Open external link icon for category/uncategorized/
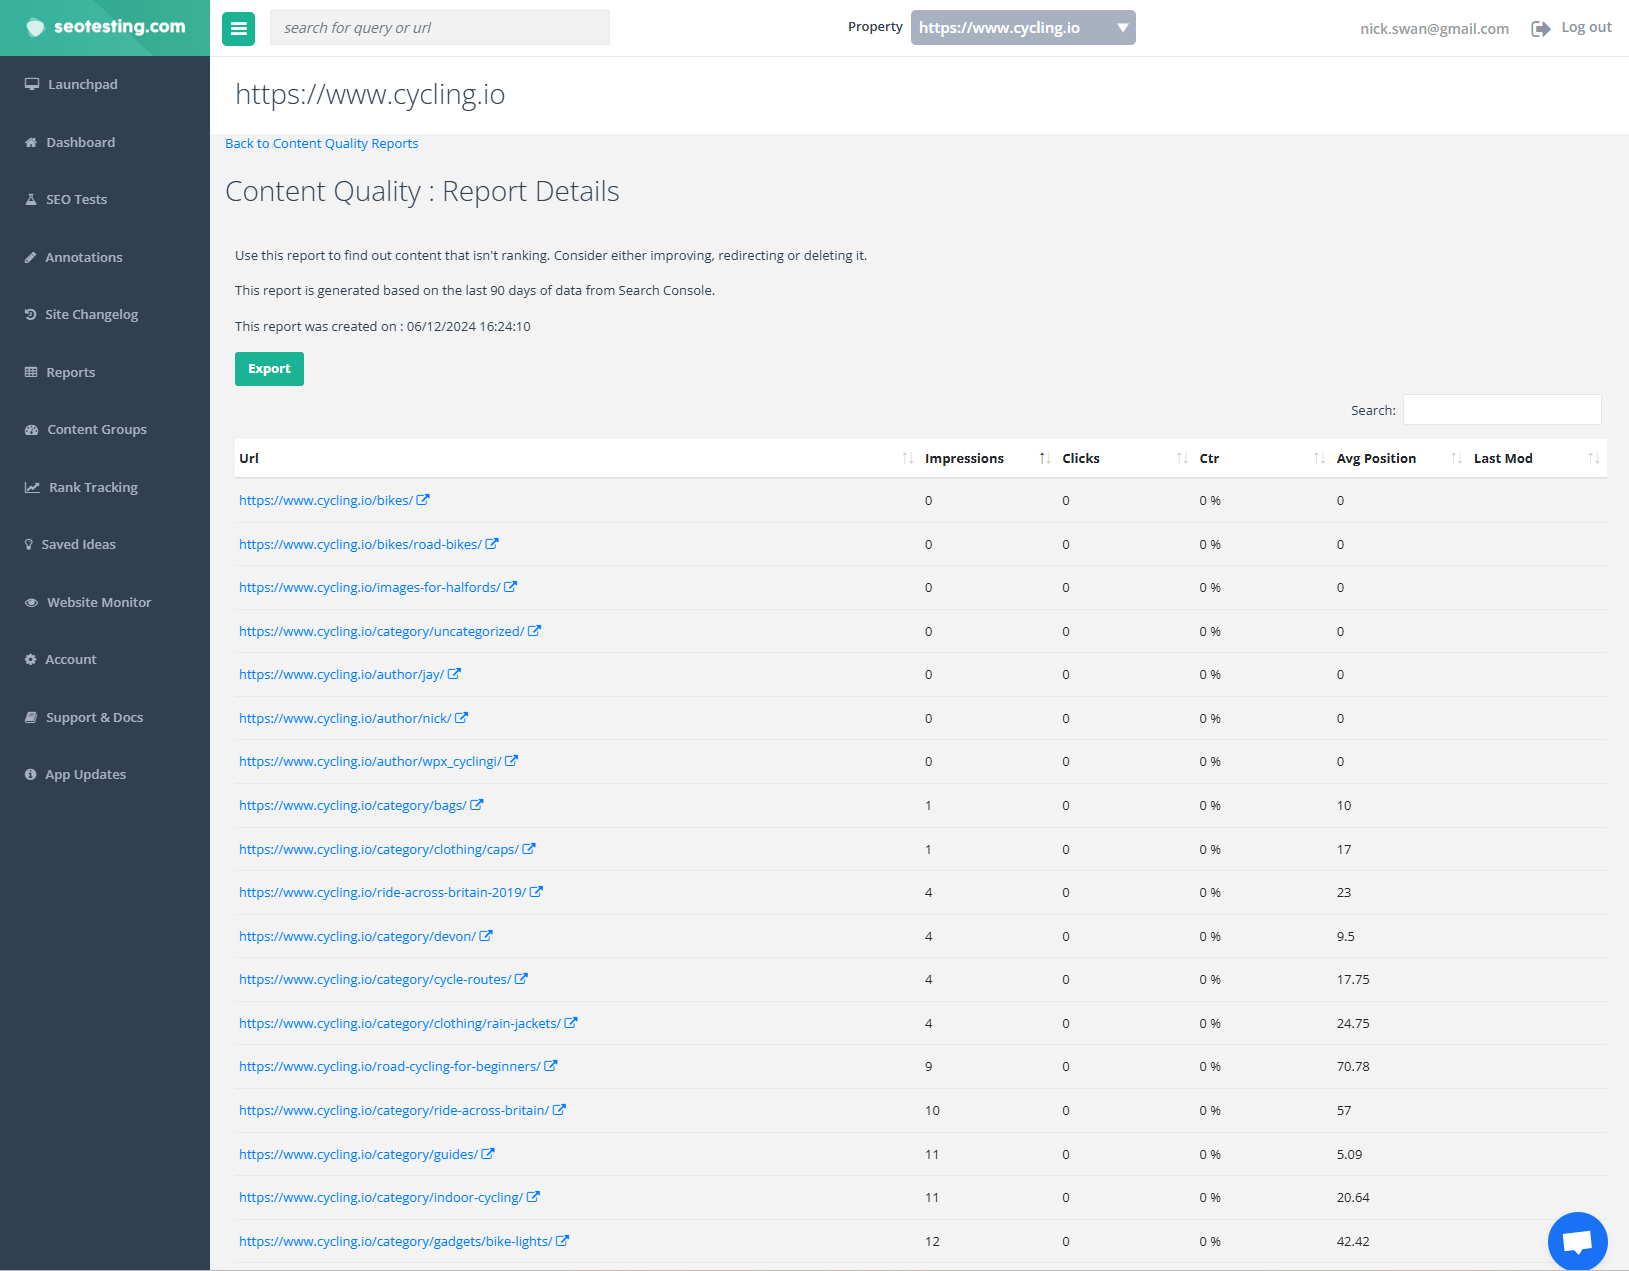Image resolution: width=1629 pixels, height=1271 pixels. pyautogui.click(x=534, y=631)
